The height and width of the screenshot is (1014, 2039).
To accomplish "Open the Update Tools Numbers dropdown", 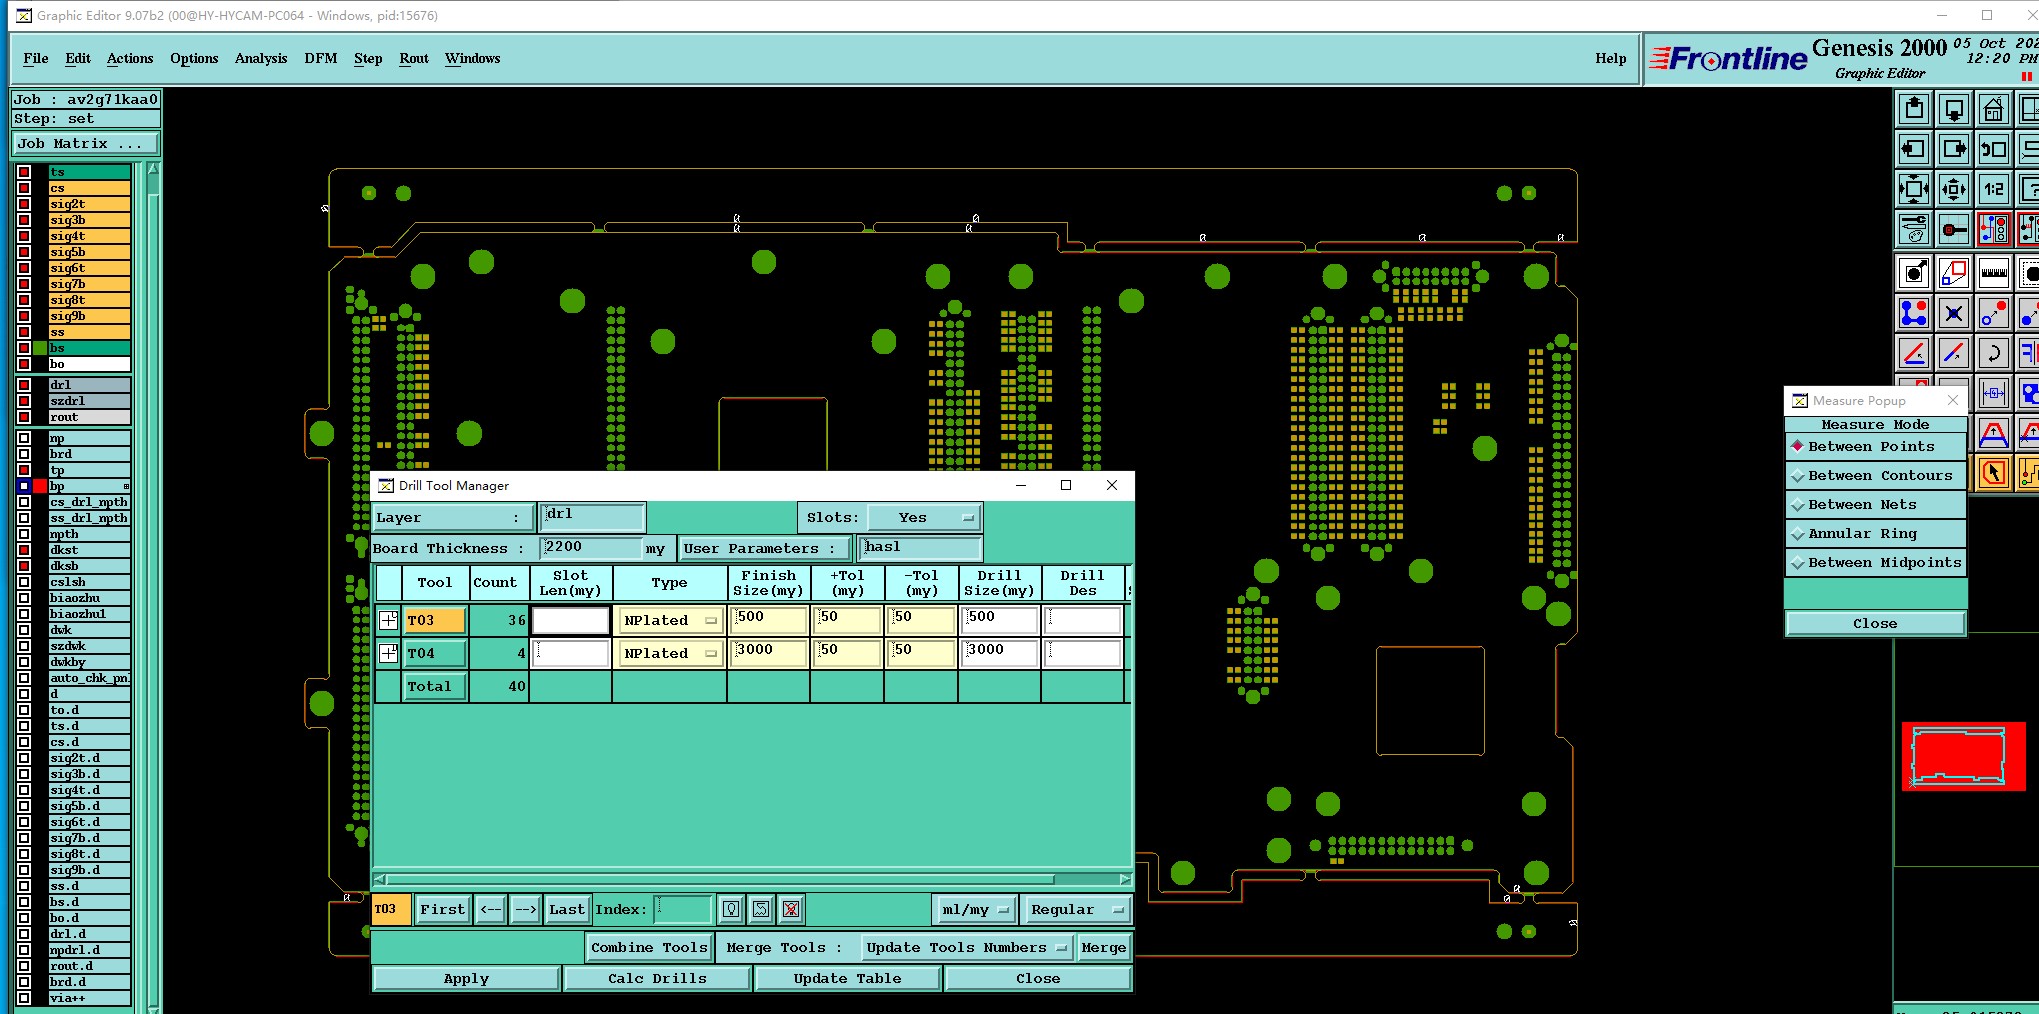I will (x=966, y=948).
